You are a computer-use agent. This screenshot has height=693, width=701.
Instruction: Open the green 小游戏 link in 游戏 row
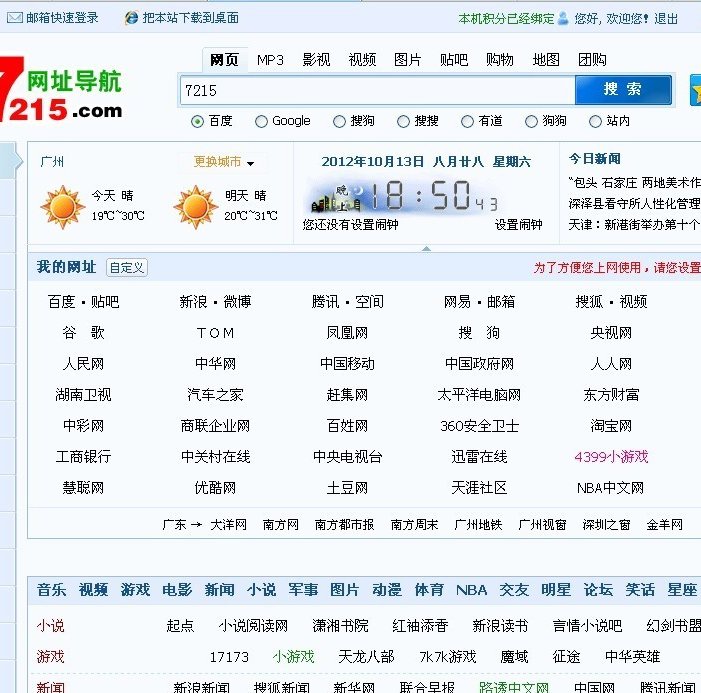(294, 656)
